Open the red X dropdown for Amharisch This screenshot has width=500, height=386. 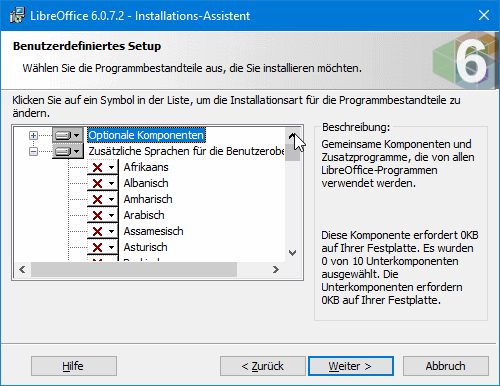coord(103,199)
